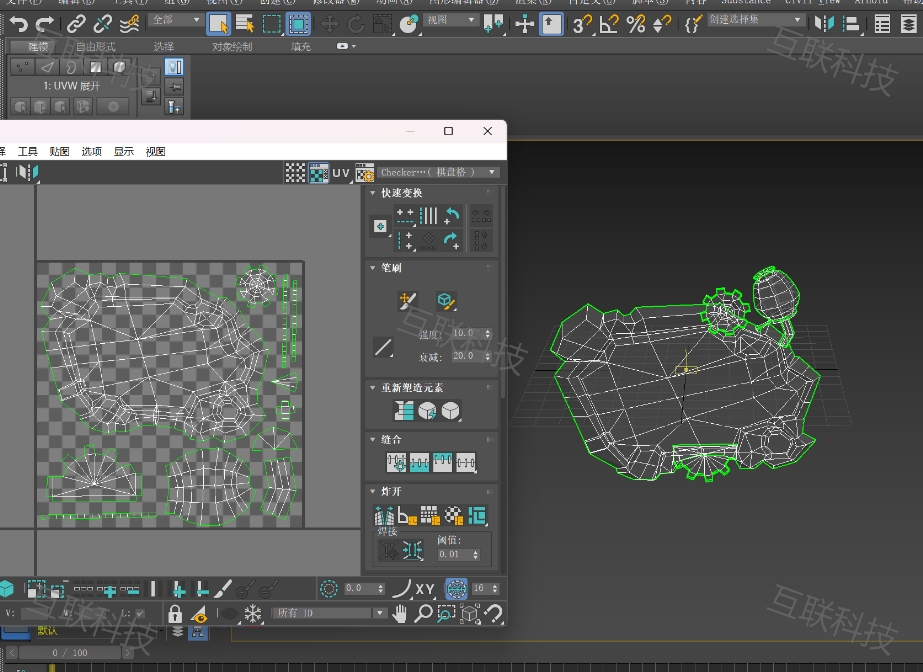Click the weld threshold 0.01 field
The height and width of the screenshot is (672, 923).
point(459,554)
